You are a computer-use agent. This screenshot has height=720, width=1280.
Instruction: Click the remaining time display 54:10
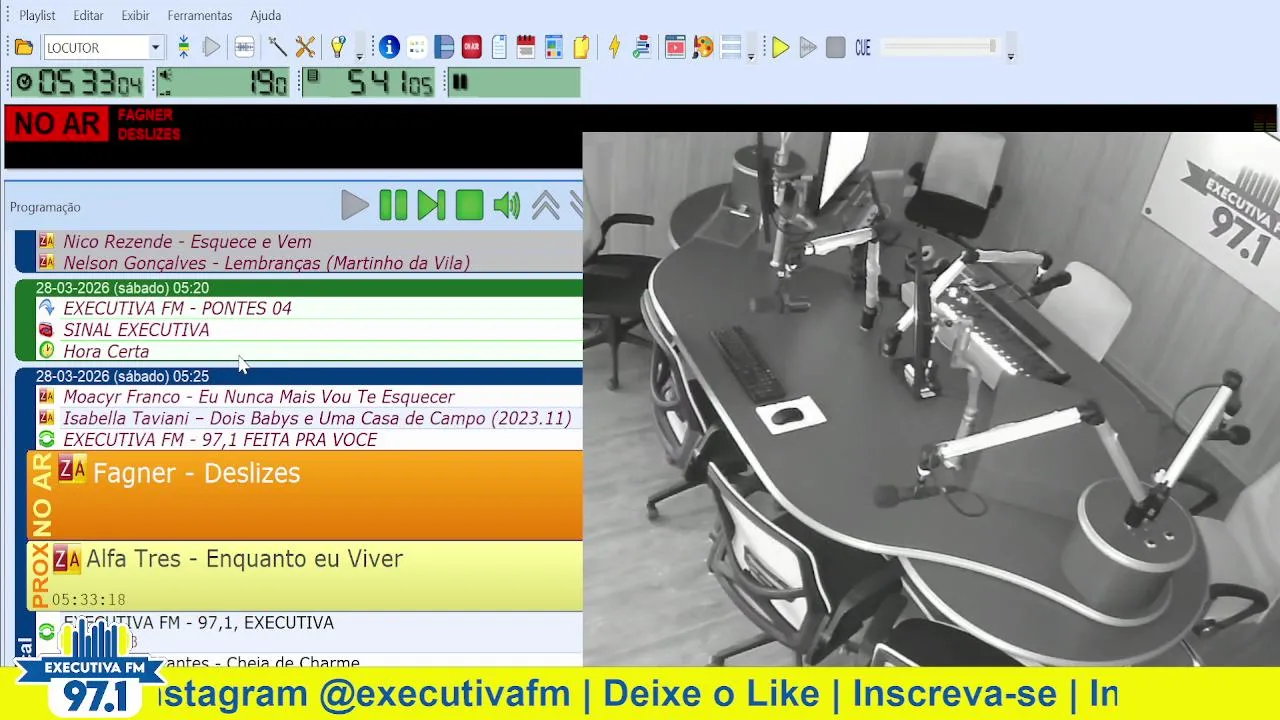point(369,82)
